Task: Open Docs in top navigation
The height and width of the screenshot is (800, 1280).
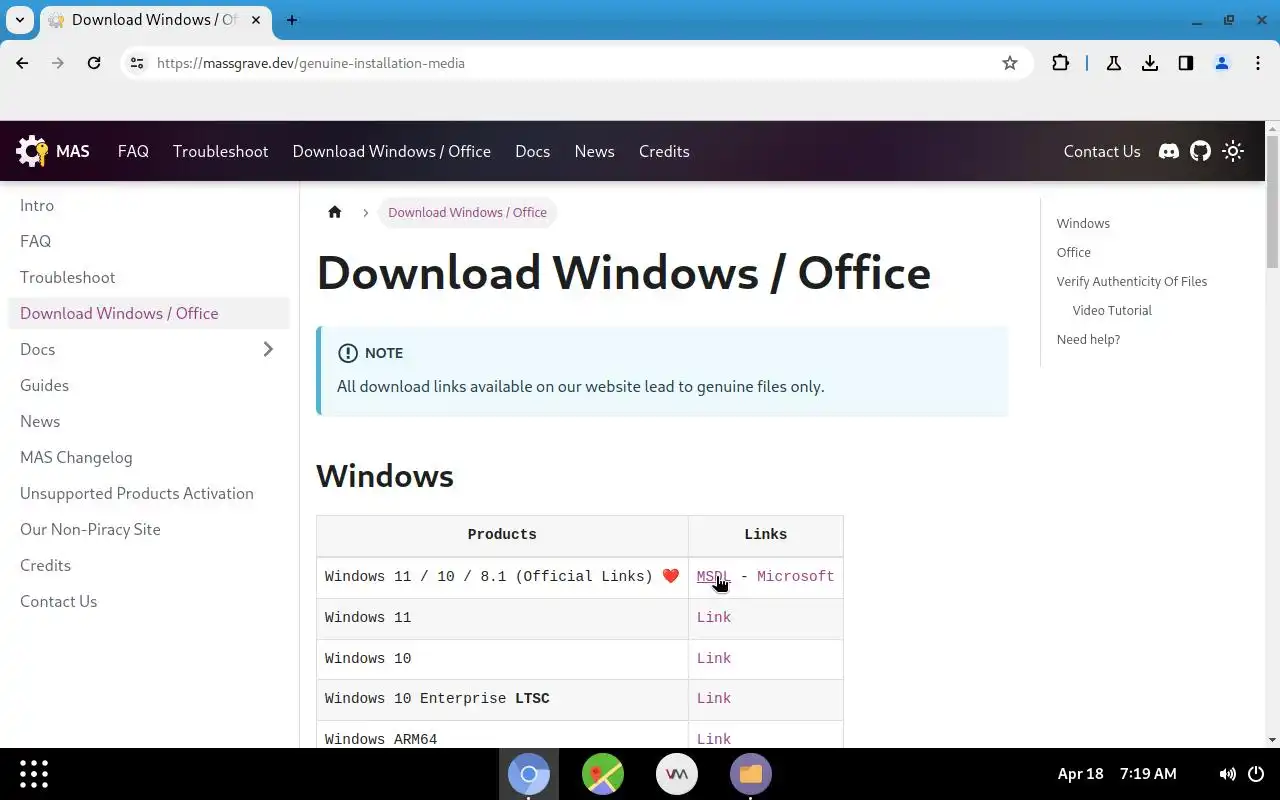Action: (532, 151)
